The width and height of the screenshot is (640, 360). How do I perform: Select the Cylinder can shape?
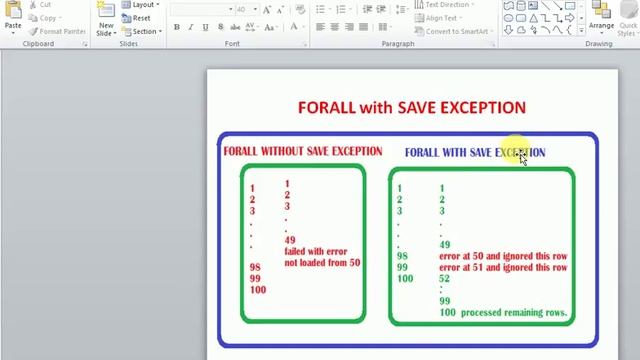point(521,6)
